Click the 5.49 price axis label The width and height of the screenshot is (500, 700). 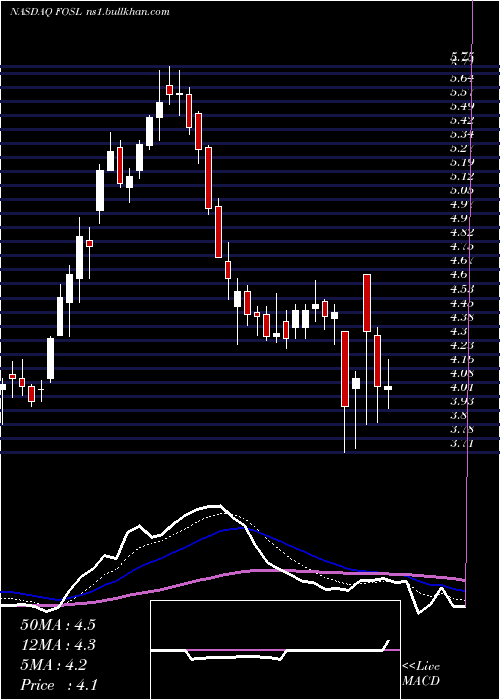(462, 106)
